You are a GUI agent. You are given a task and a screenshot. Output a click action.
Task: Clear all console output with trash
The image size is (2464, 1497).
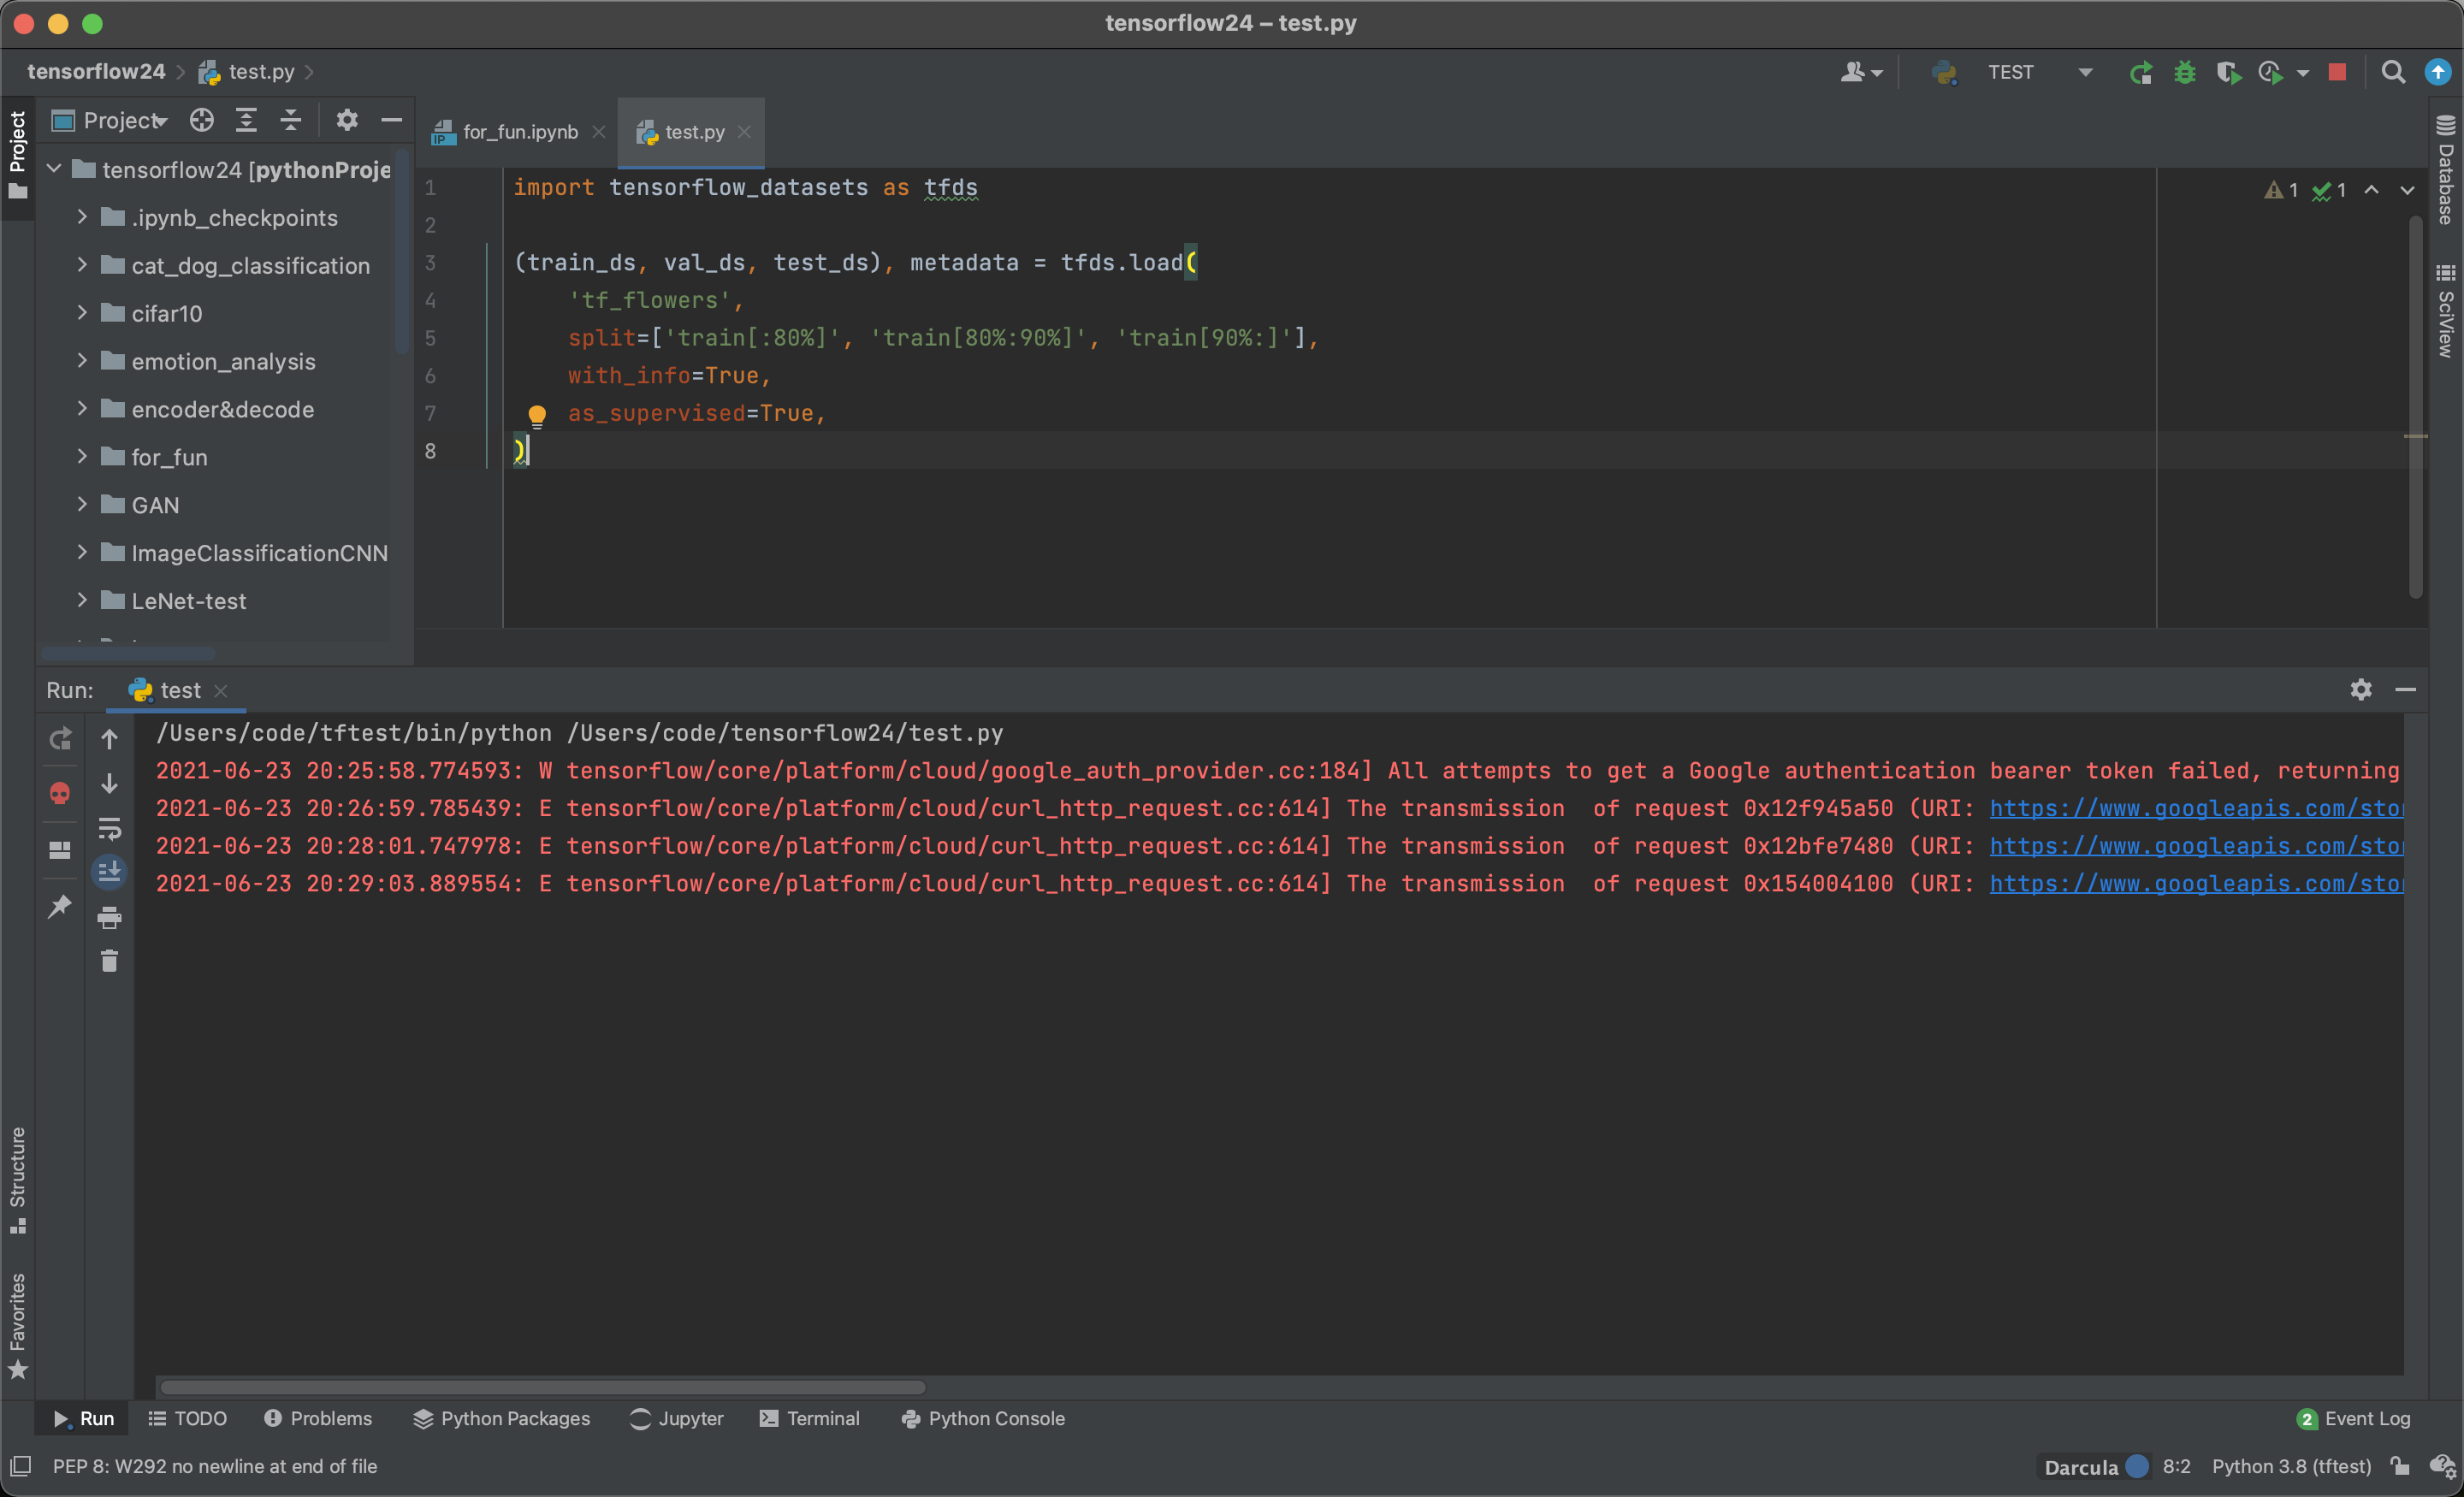[110, 961]
